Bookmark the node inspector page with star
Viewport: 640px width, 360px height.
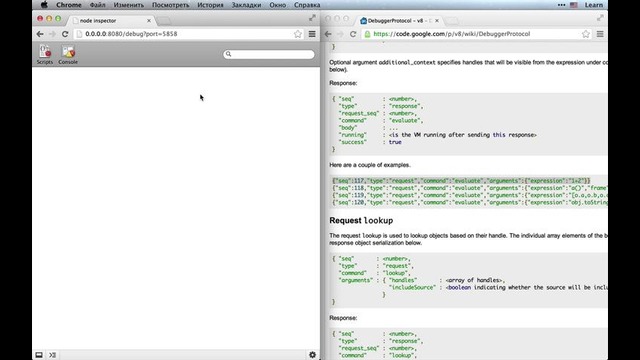click(x=298, y=34)
